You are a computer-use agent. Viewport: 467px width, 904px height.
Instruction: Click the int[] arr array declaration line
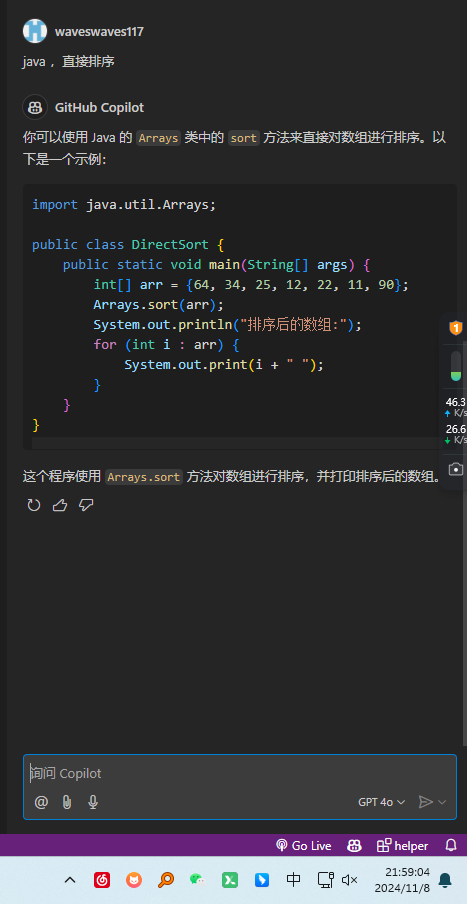click(251, 285)
